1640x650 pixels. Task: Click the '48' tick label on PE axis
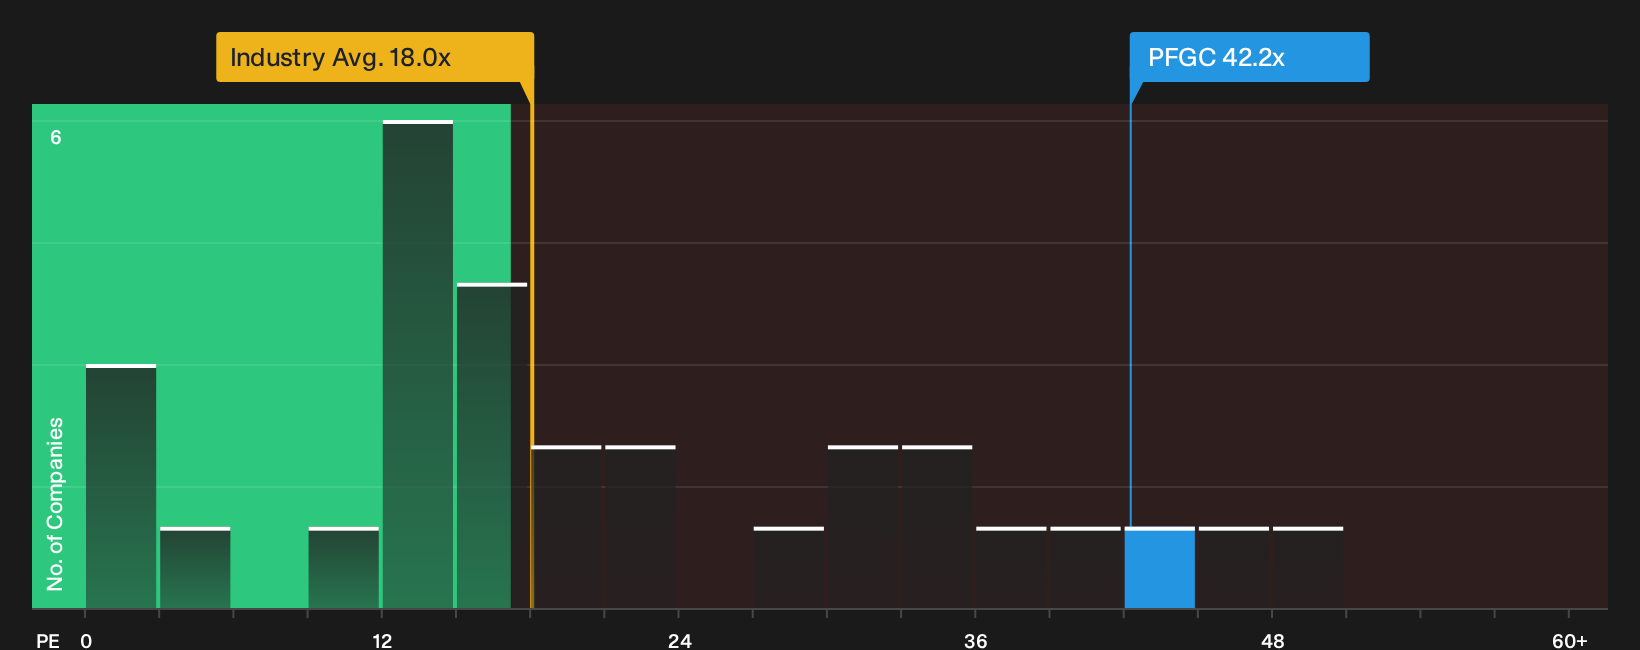coord(1273,641)
